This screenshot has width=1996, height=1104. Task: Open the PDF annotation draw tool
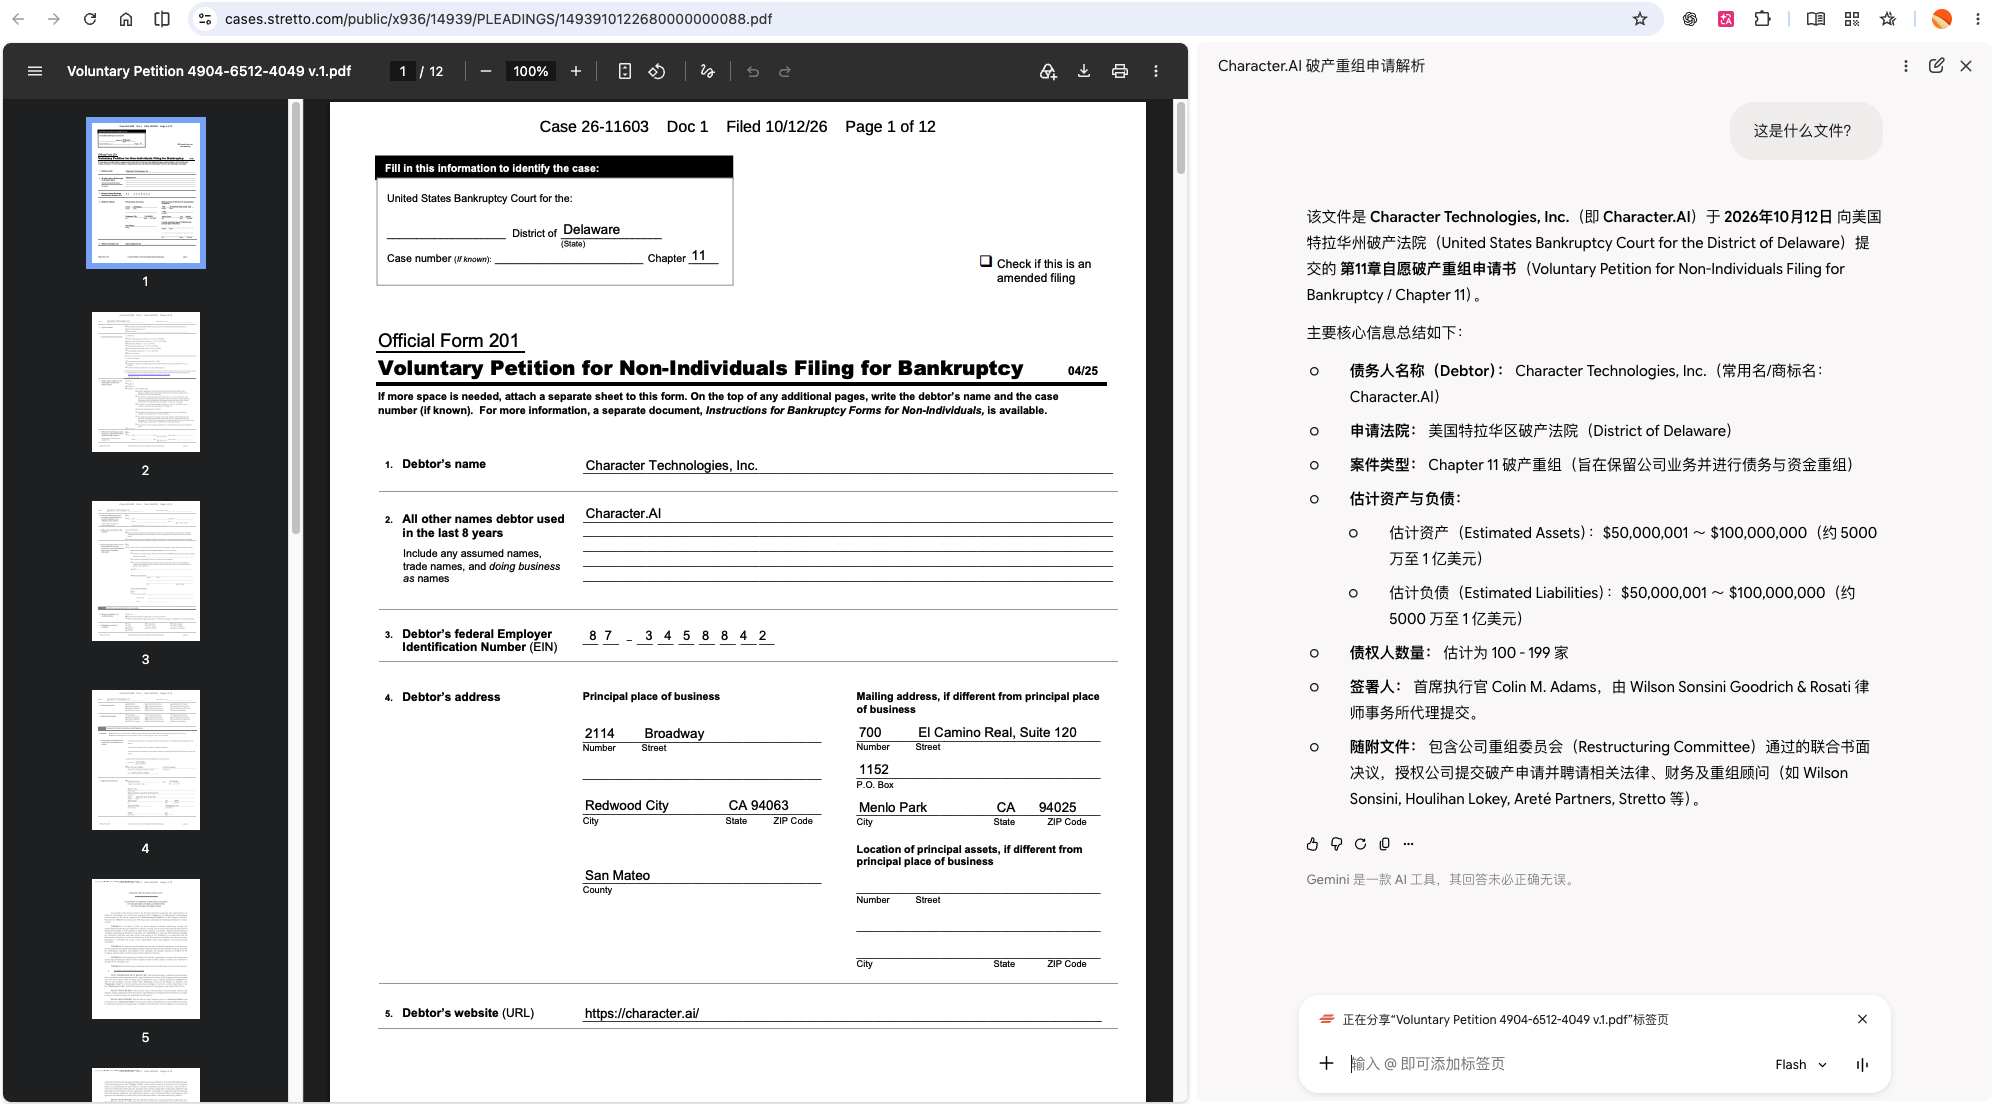pos(708,71)
